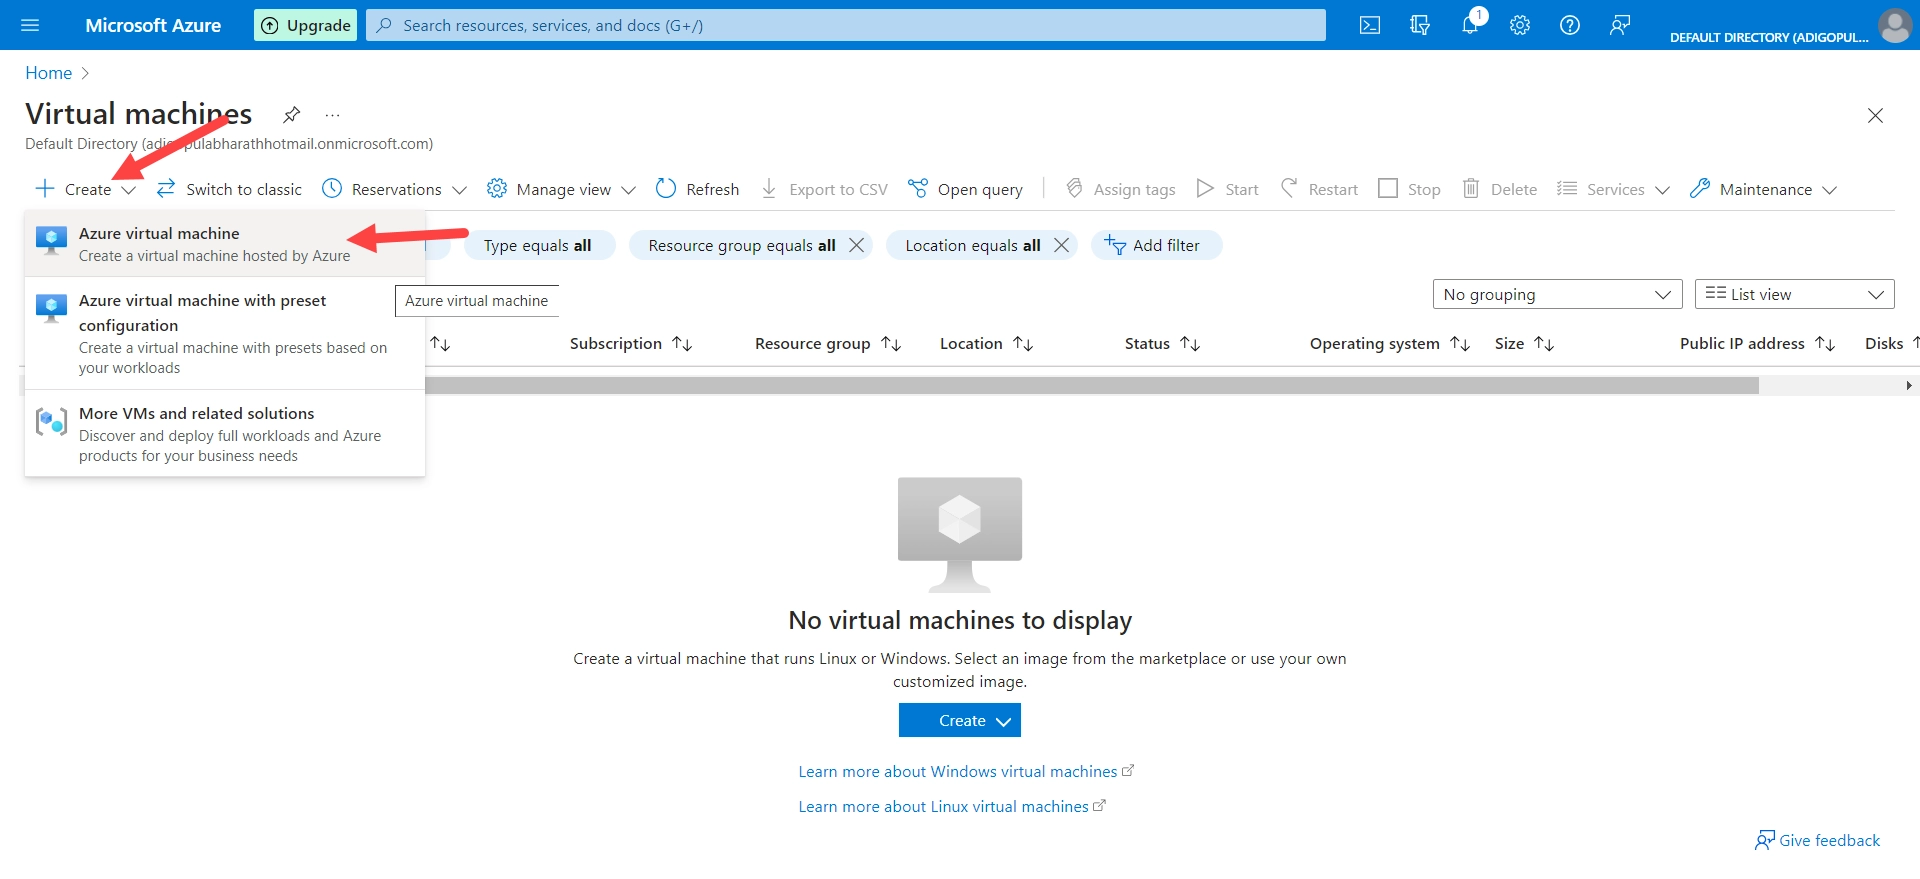This screenshot has width=1920, height=879.
Task: Open Learn more about Linux virtual machines
Action: [x=952, y=806]
